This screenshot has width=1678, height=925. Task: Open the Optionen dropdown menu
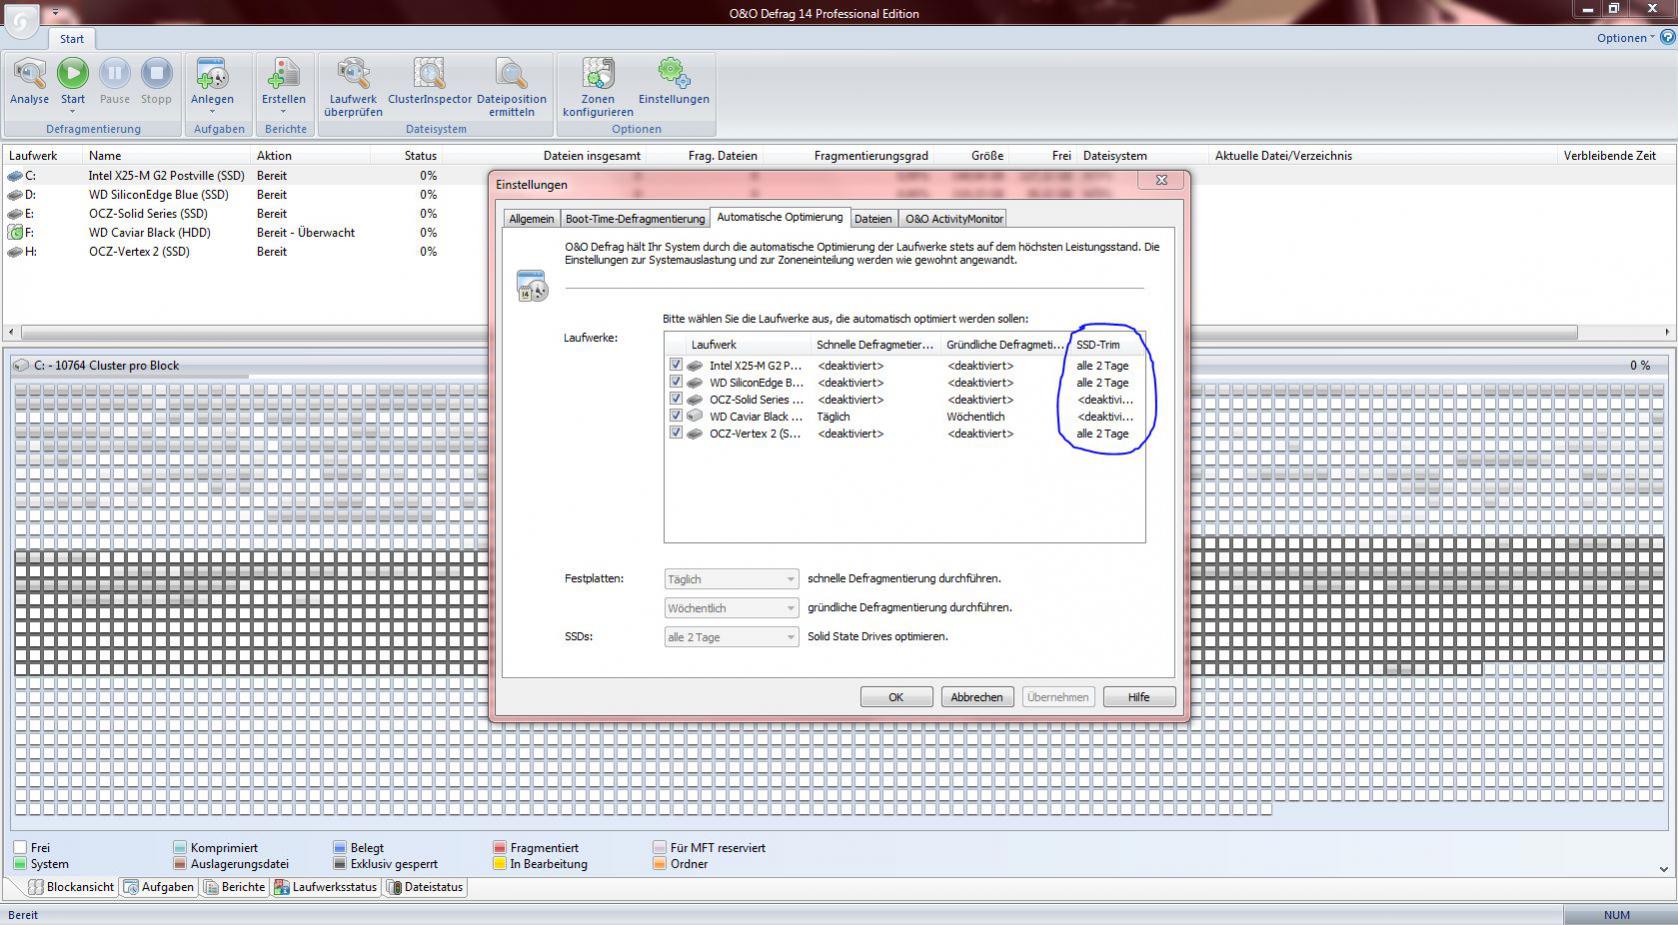[1625, 38]
